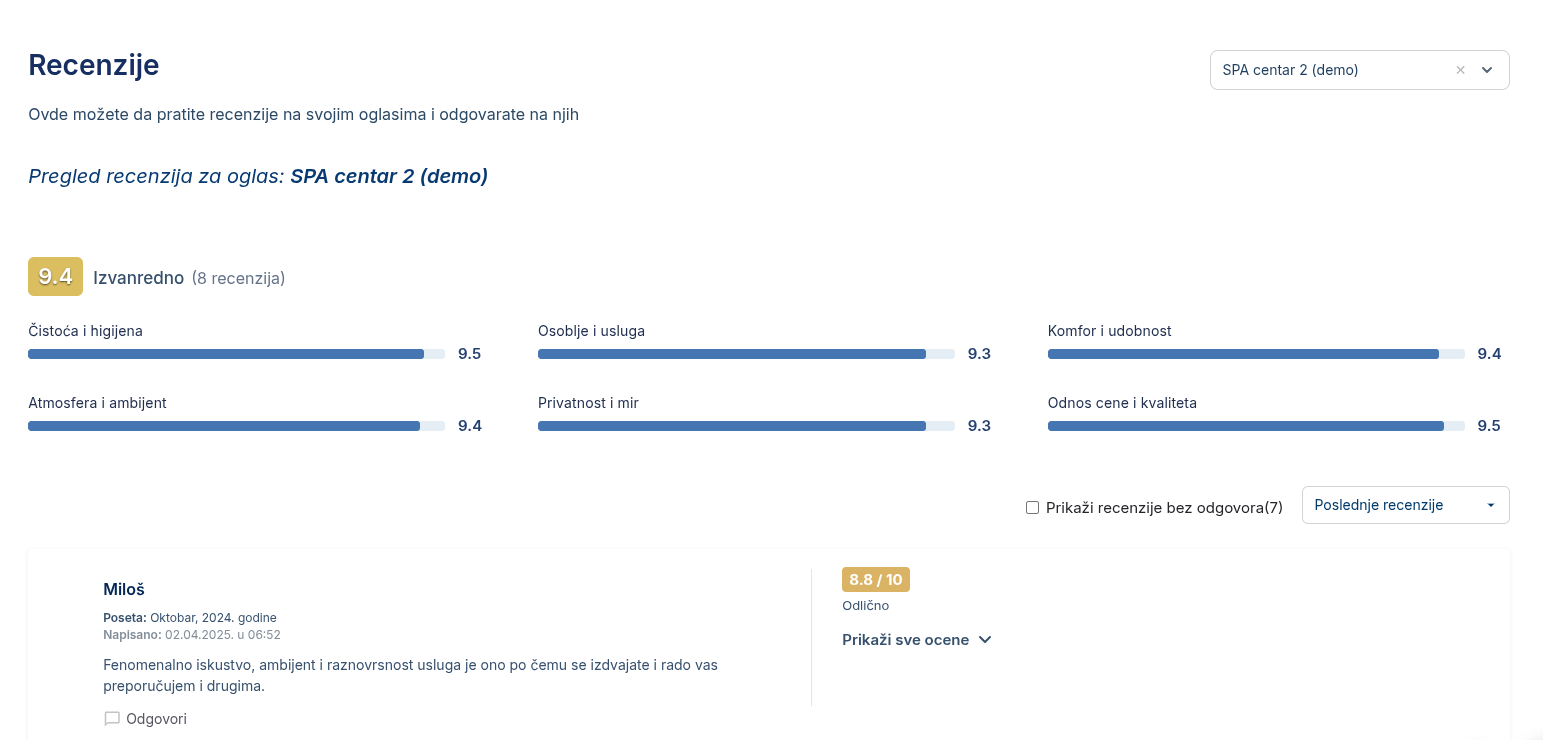
Task: Click the (8 recenzija) review count
Action: point(238,278)
